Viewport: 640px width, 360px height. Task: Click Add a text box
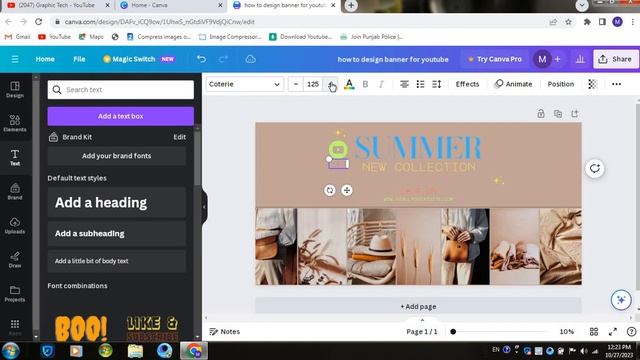coord(120,116)
